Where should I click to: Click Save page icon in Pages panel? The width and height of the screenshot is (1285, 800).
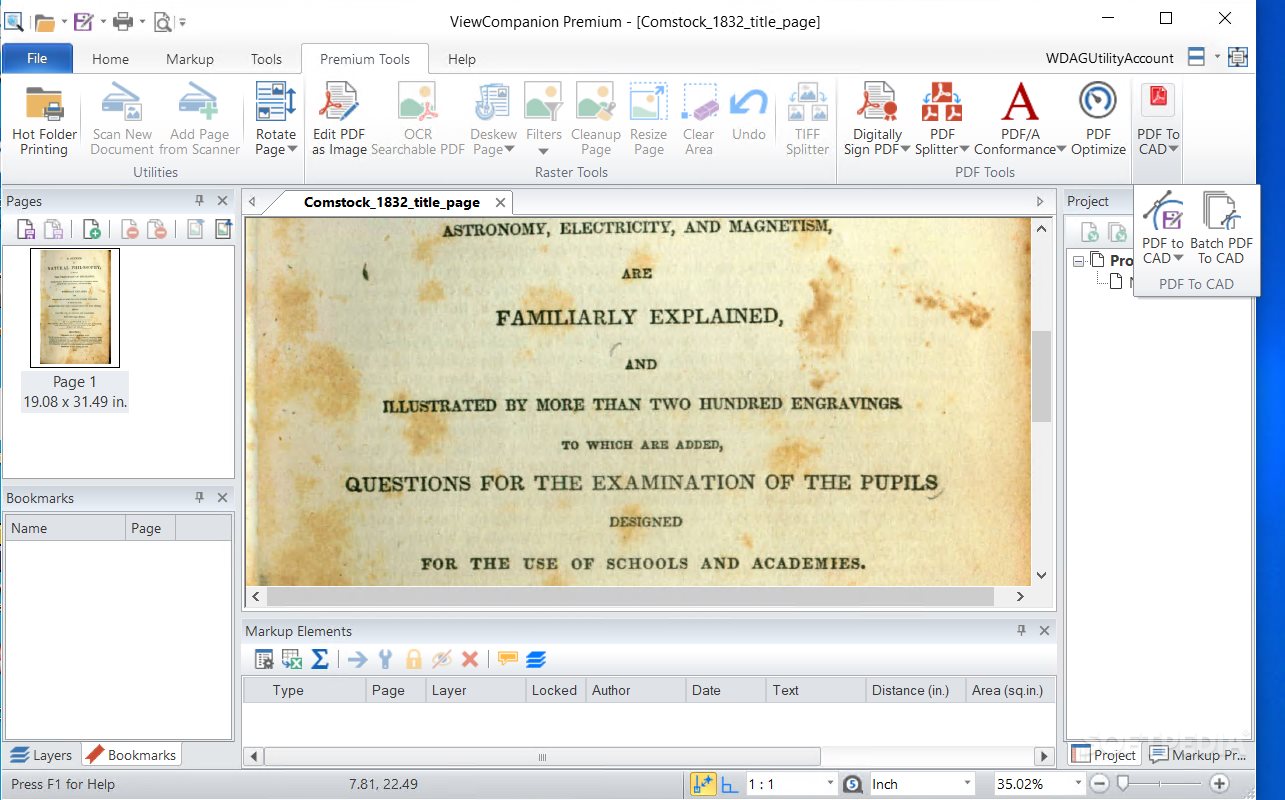point(26,229)
